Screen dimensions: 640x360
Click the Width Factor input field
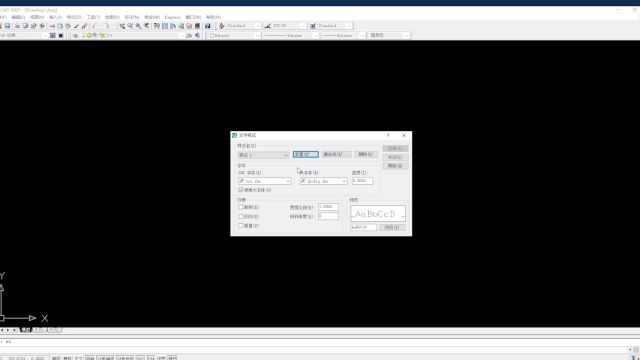tap(329, 207)
